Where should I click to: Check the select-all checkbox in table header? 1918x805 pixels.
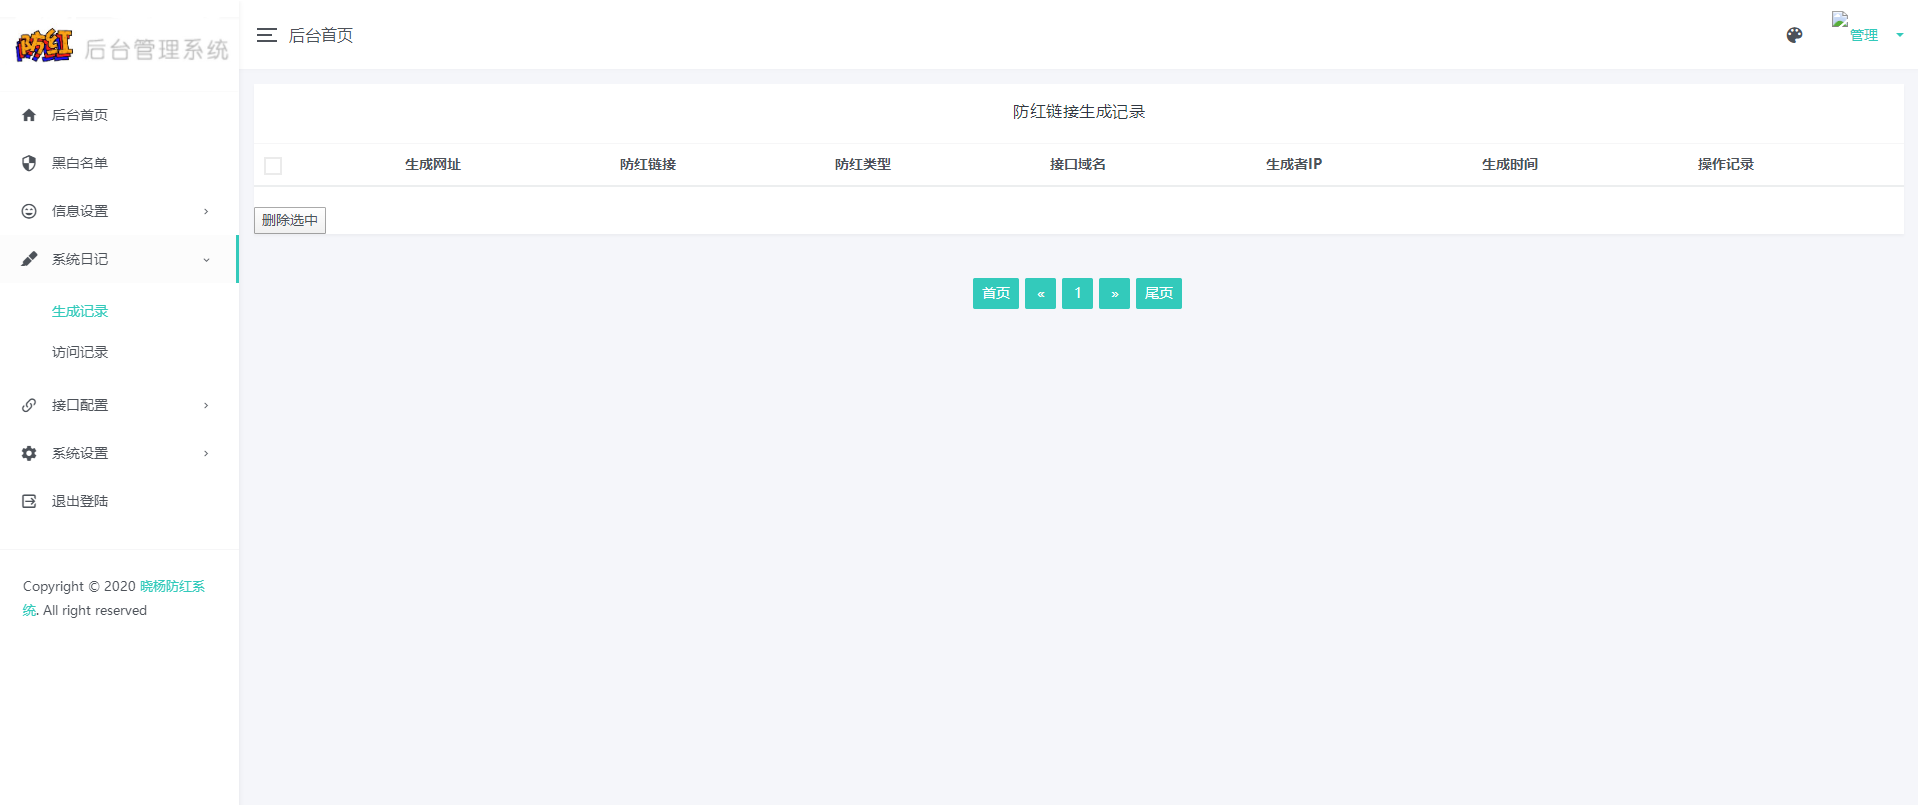coord(273,166)
